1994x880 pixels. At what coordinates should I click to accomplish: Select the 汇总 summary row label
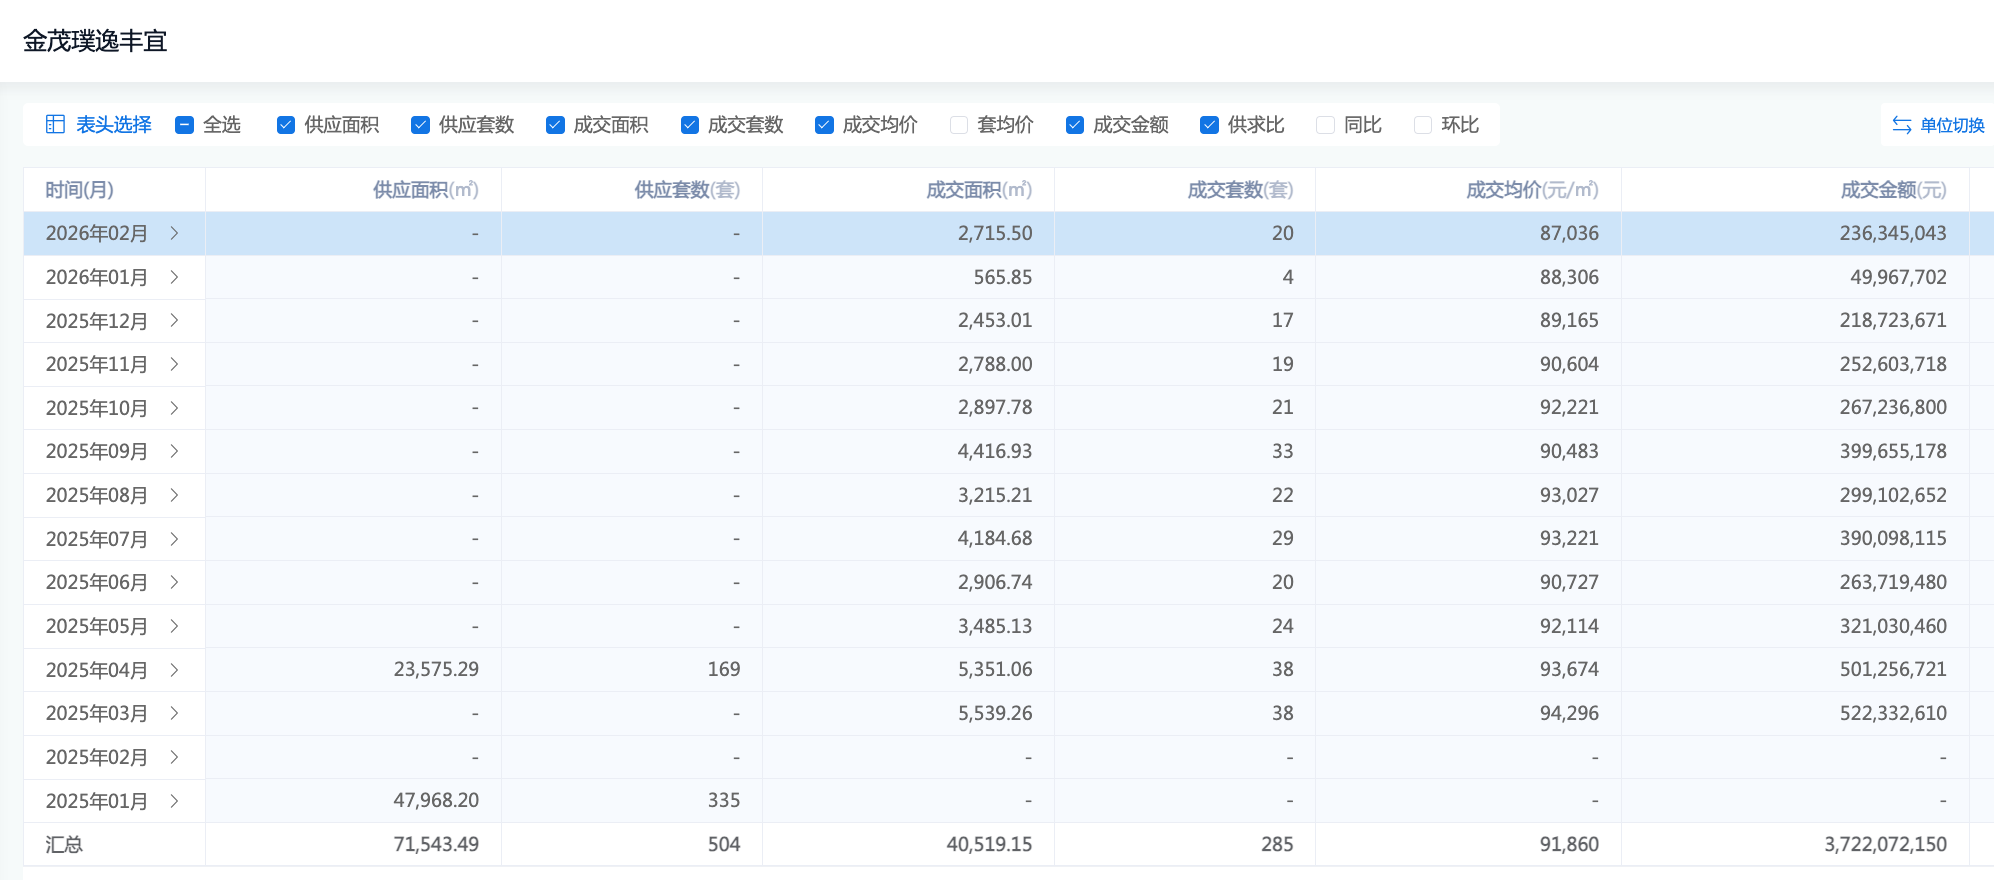coord(64,845)
